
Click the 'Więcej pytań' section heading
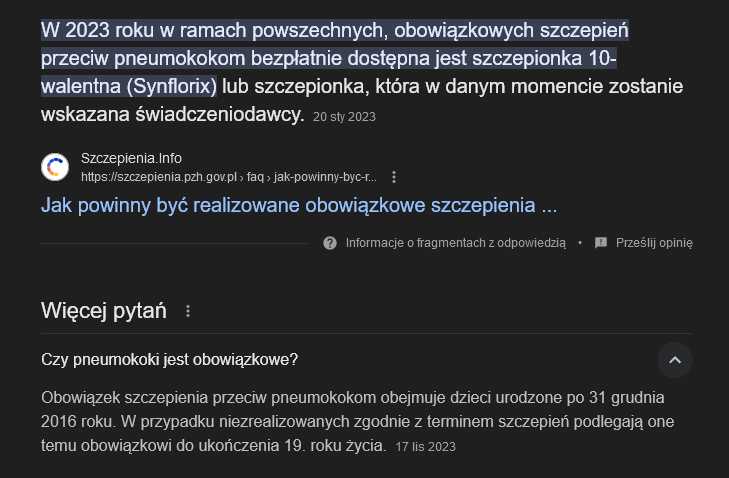104,311
